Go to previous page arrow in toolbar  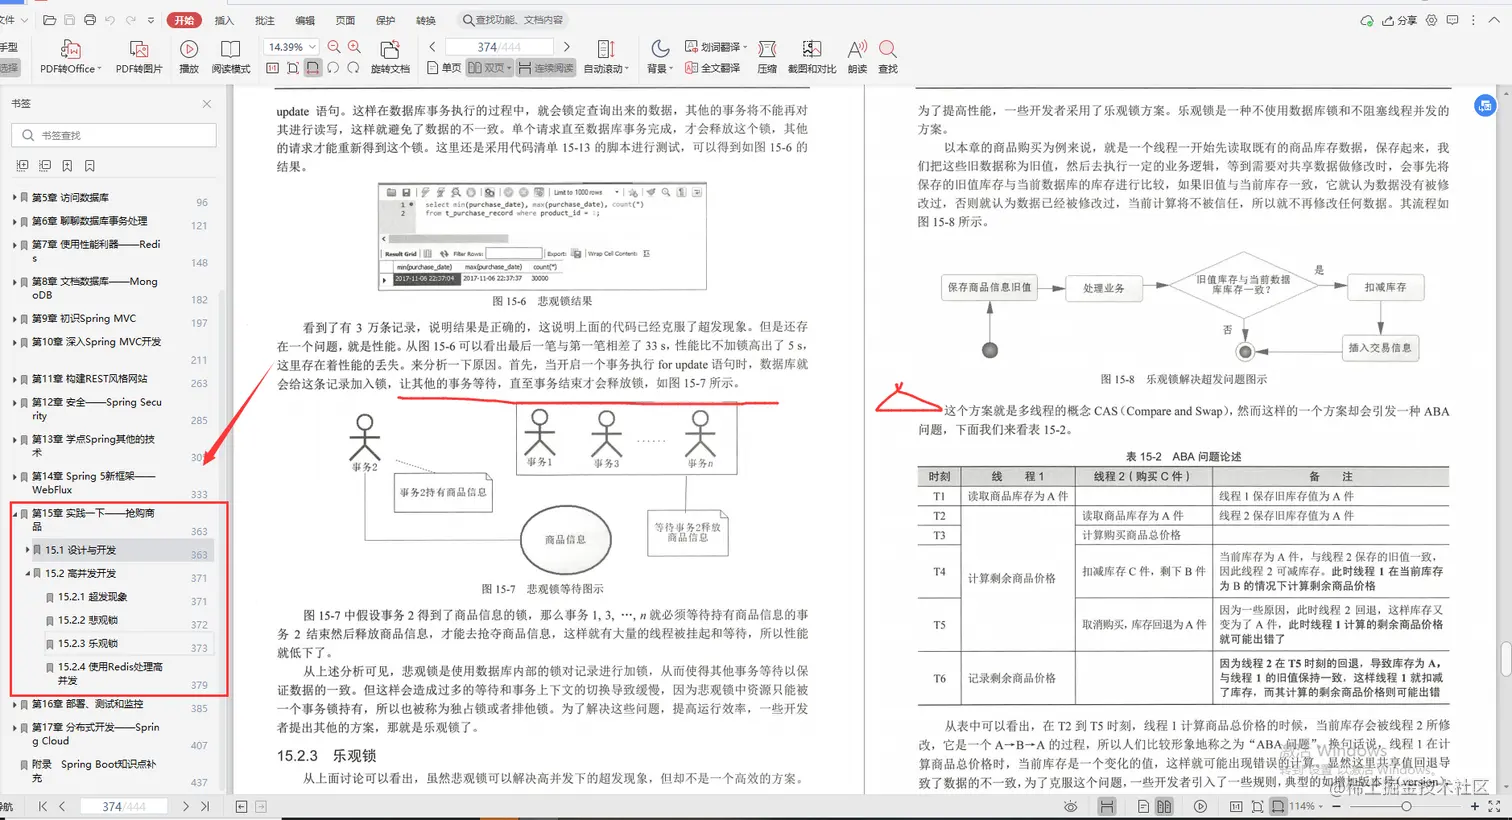point(432,47)
